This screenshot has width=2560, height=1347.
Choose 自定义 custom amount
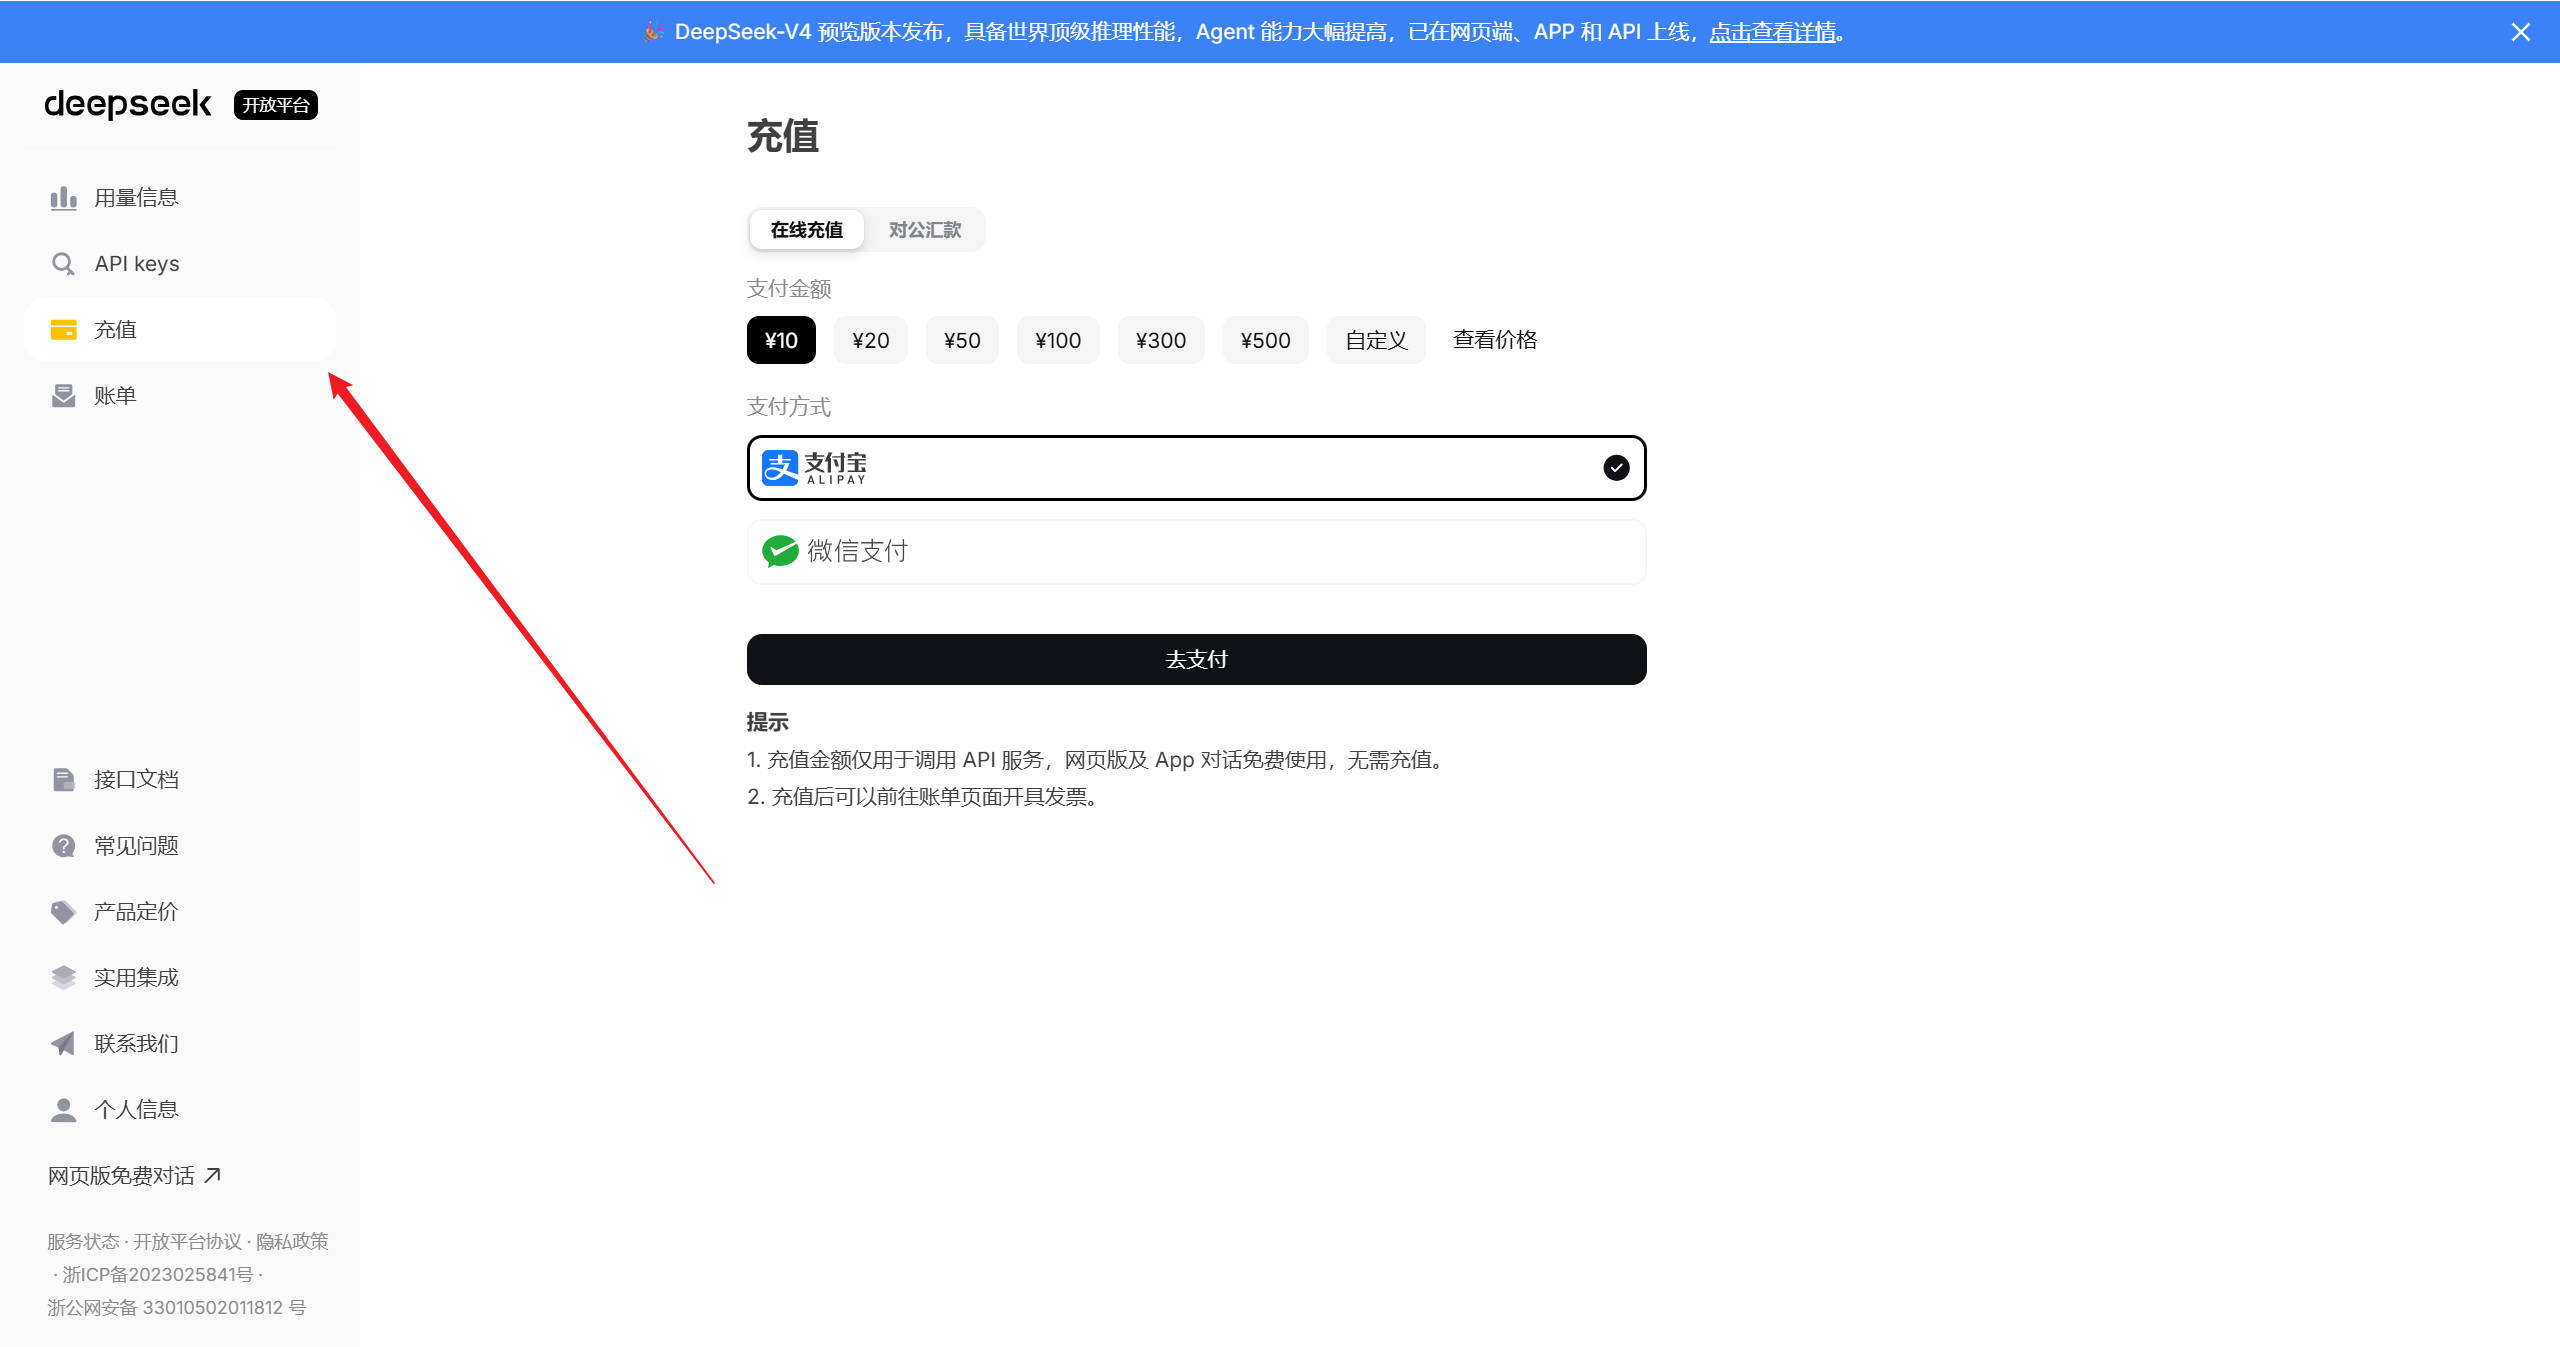click(x=1376, y=341)
